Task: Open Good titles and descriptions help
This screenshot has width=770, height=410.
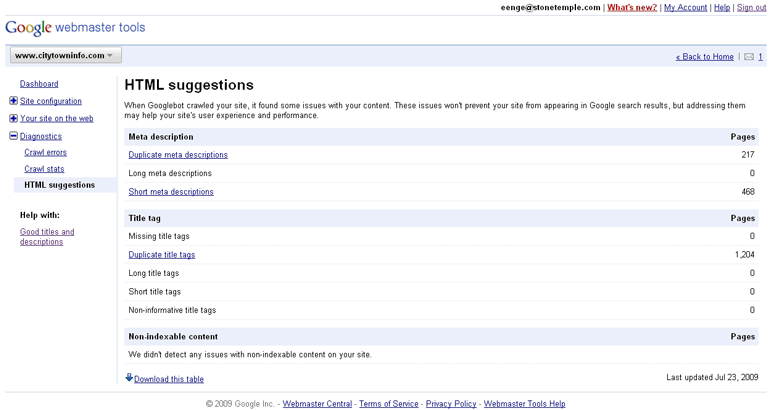Action: [x=47, y=237]
